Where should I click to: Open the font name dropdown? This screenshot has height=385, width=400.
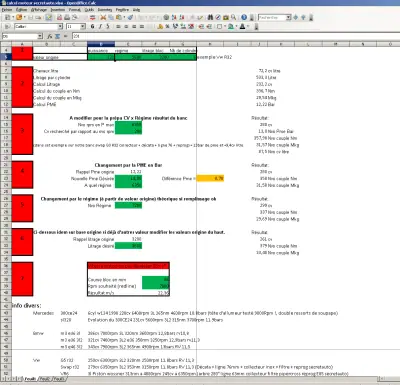(x=60, y=26)
